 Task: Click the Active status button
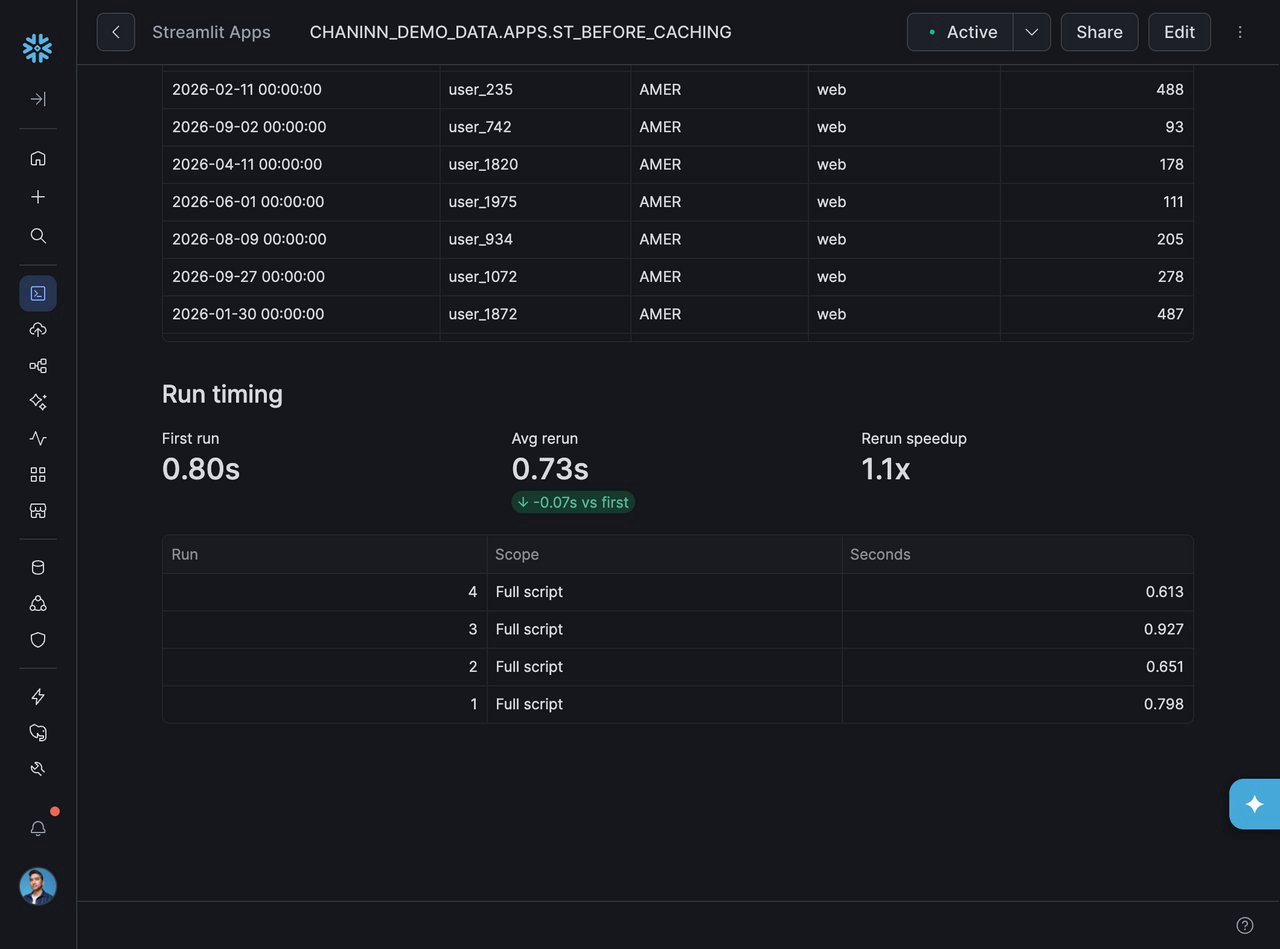(960, 32)
